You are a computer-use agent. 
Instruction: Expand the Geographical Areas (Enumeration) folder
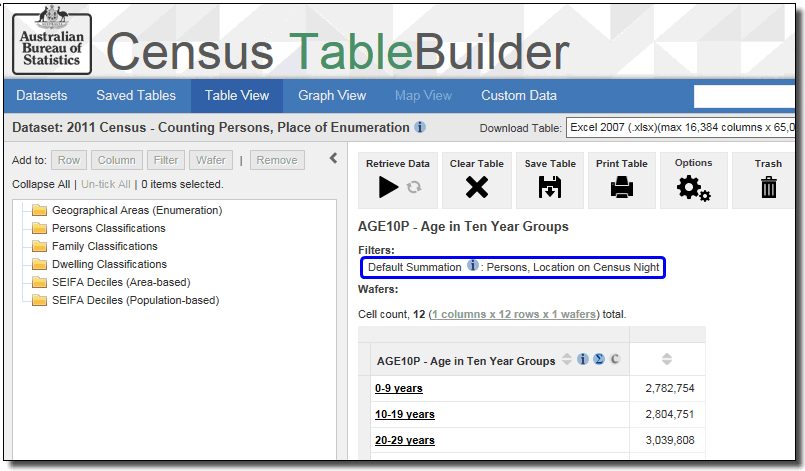click(x=40, y=210)
